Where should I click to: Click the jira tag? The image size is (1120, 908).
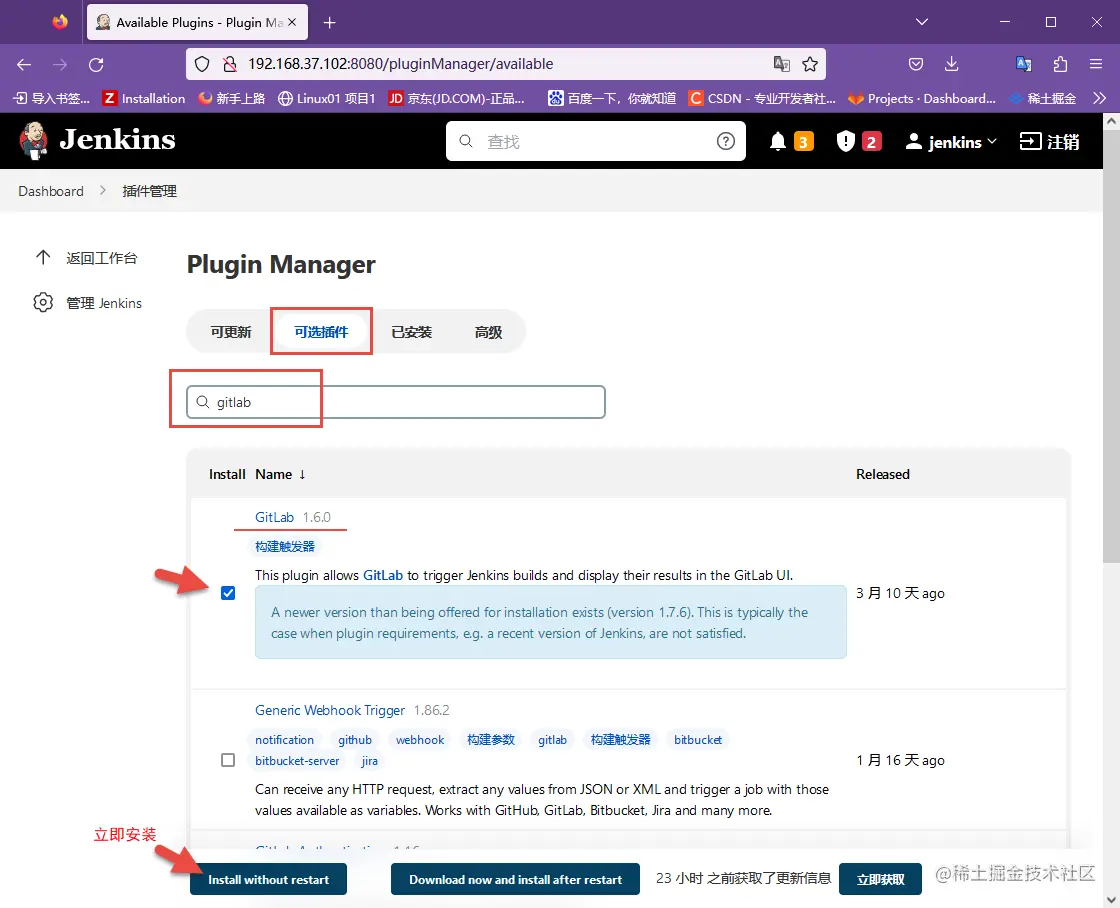coord(369,761)
